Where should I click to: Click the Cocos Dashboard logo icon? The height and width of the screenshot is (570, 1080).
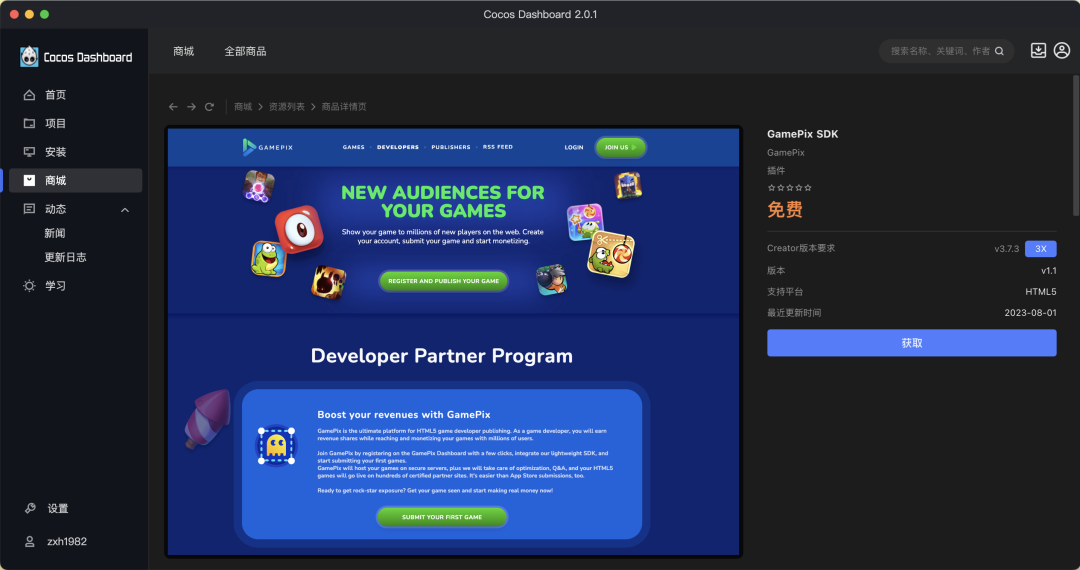click(x=29, y=56)
